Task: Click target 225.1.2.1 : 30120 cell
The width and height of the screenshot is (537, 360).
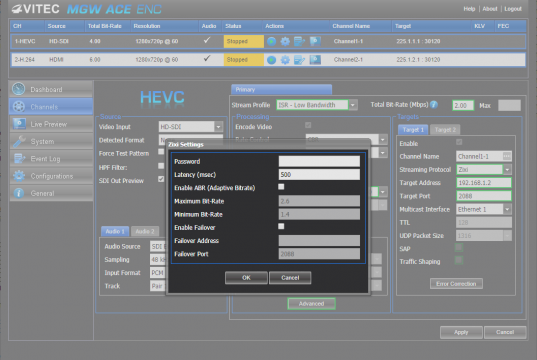Action: 418,60
